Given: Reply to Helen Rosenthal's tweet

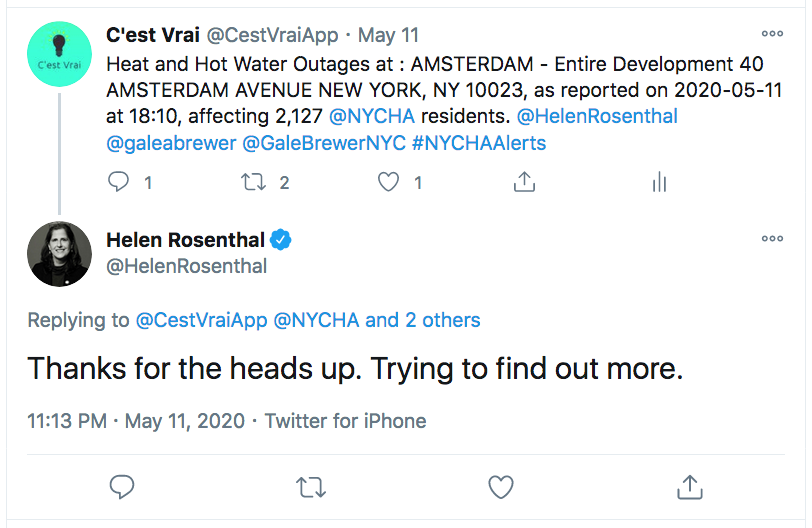Looking at the screenshot, I should point(122,487).
